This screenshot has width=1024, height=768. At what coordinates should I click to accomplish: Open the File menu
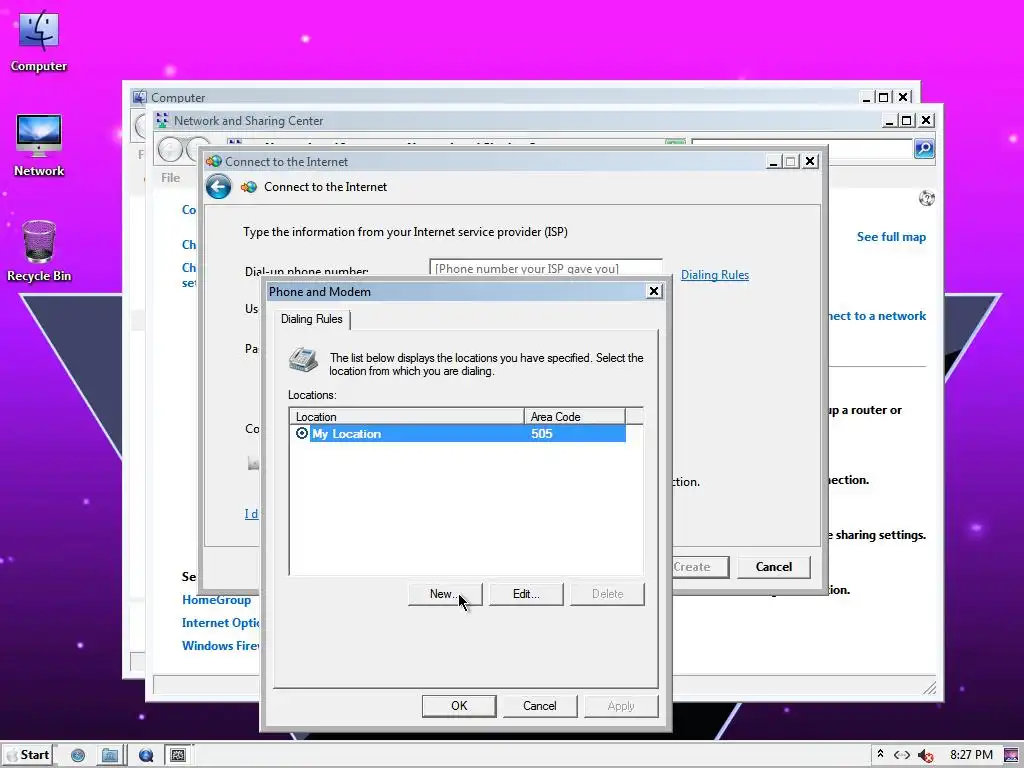170,178
